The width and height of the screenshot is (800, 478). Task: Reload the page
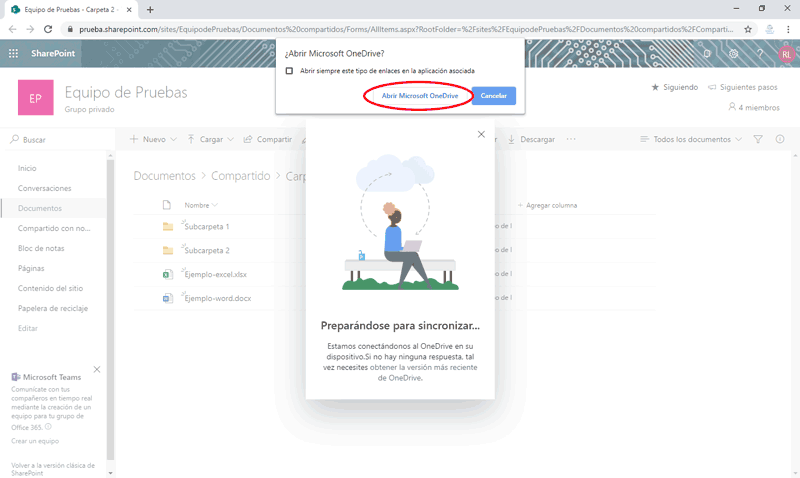(x=48, y=29)
